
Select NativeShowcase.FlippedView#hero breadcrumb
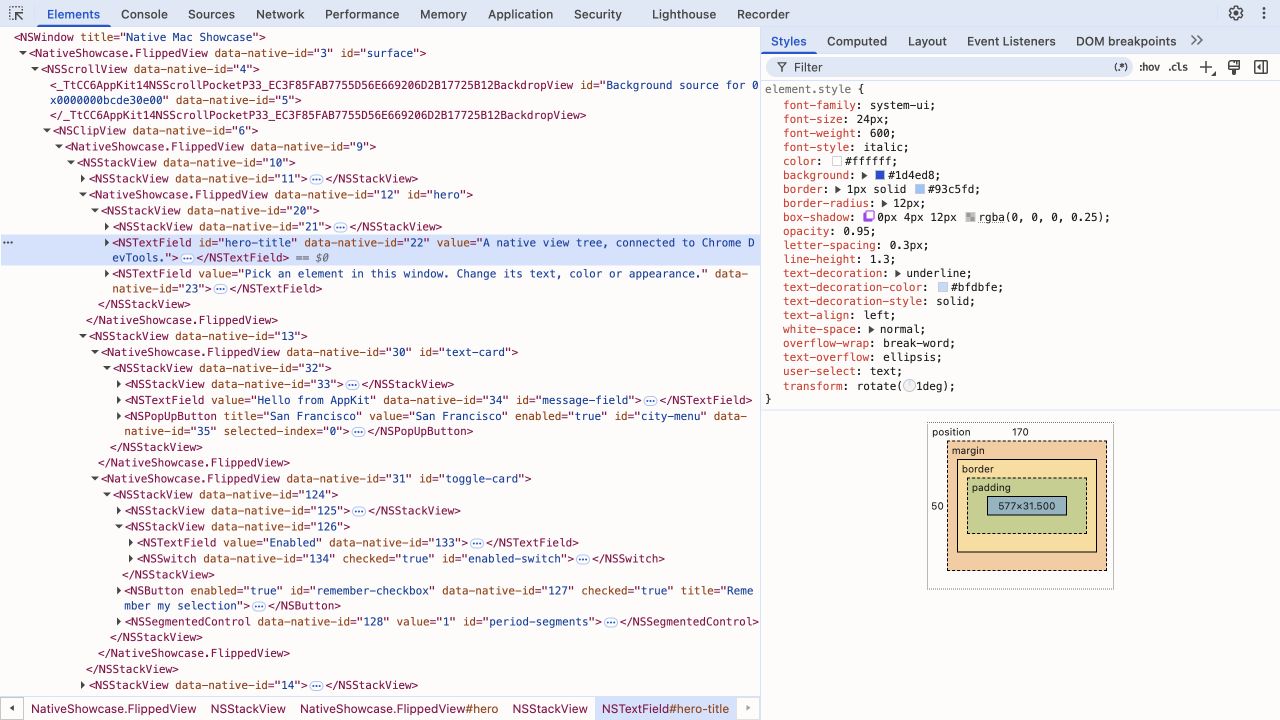click(399, 709)
